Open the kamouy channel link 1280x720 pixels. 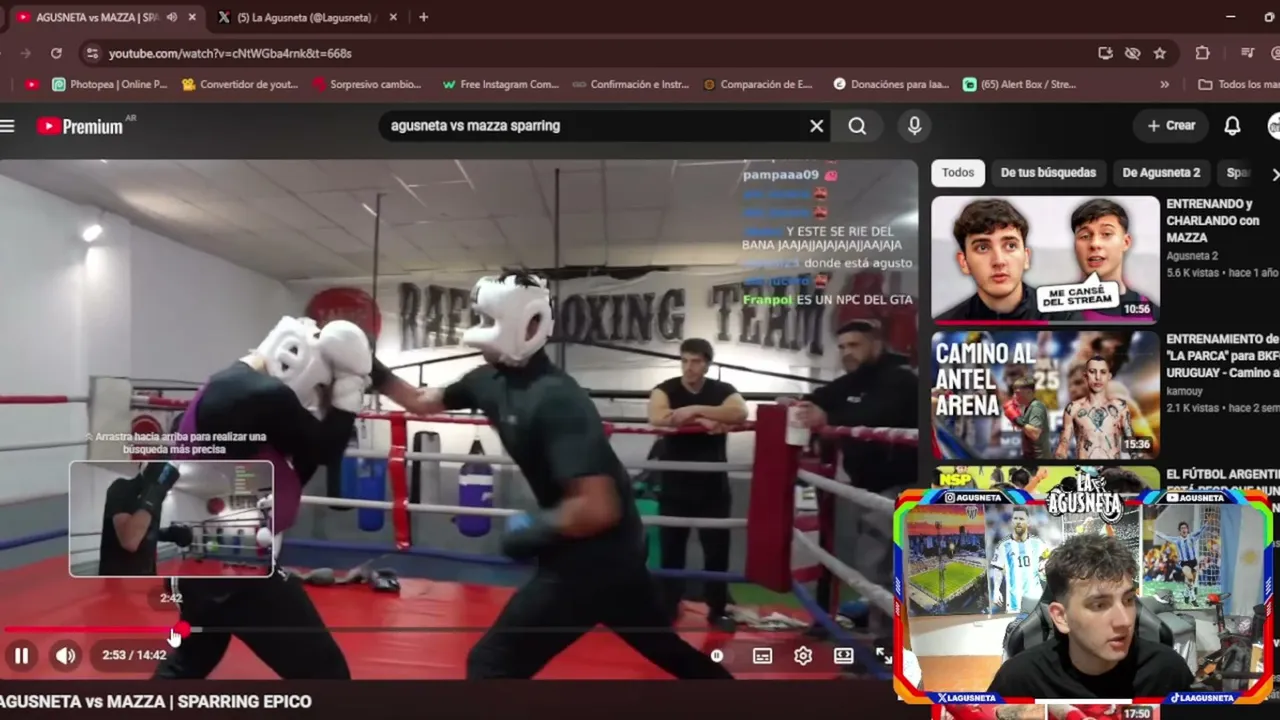tap(1186, 391)
